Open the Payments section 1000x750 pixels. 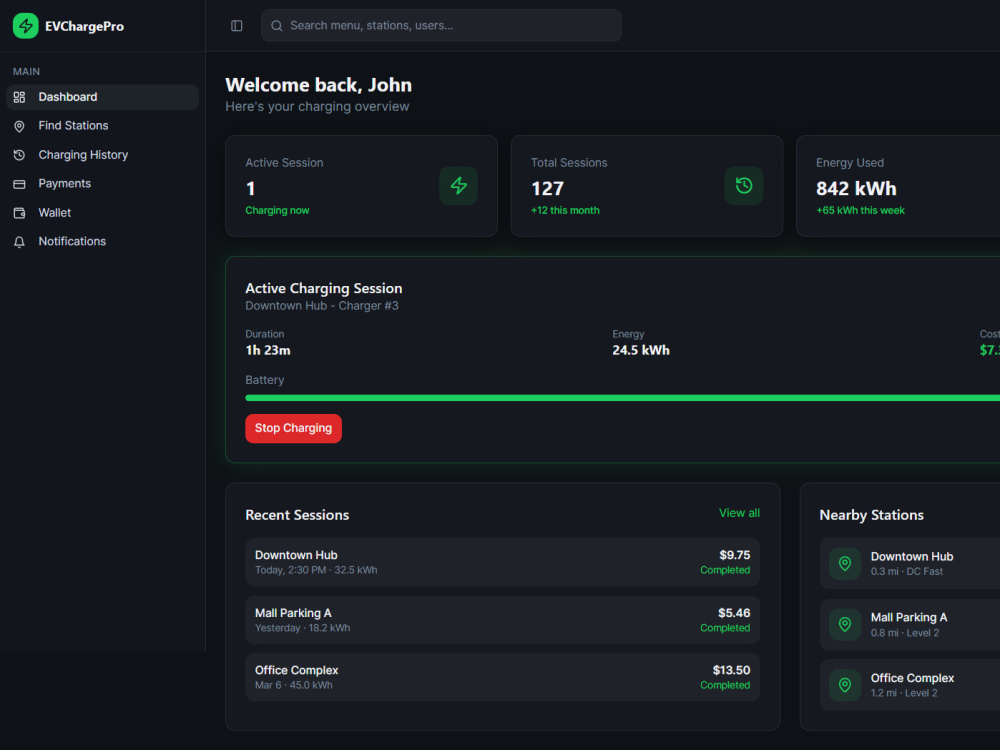point(103,184)
